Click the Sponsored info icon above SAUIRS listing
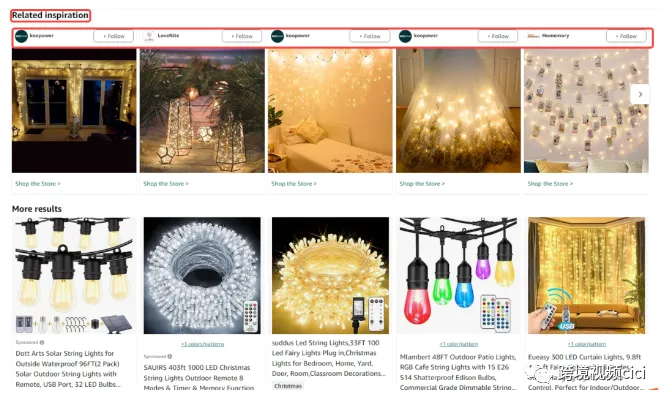667x403 pixels. [170, 356]
